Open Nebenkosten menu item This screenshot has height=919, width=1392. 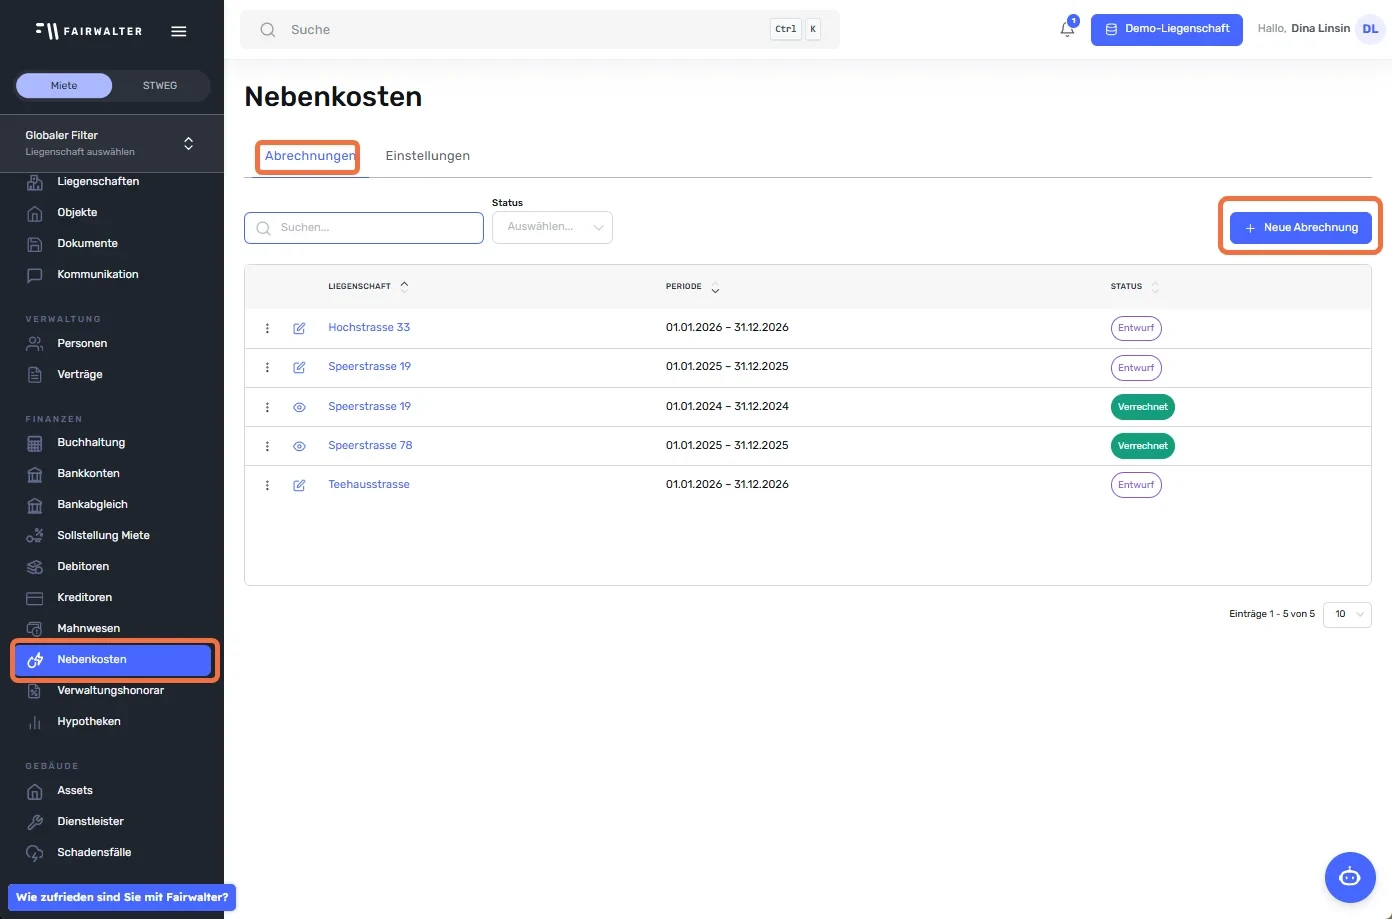tap(114, 660)
